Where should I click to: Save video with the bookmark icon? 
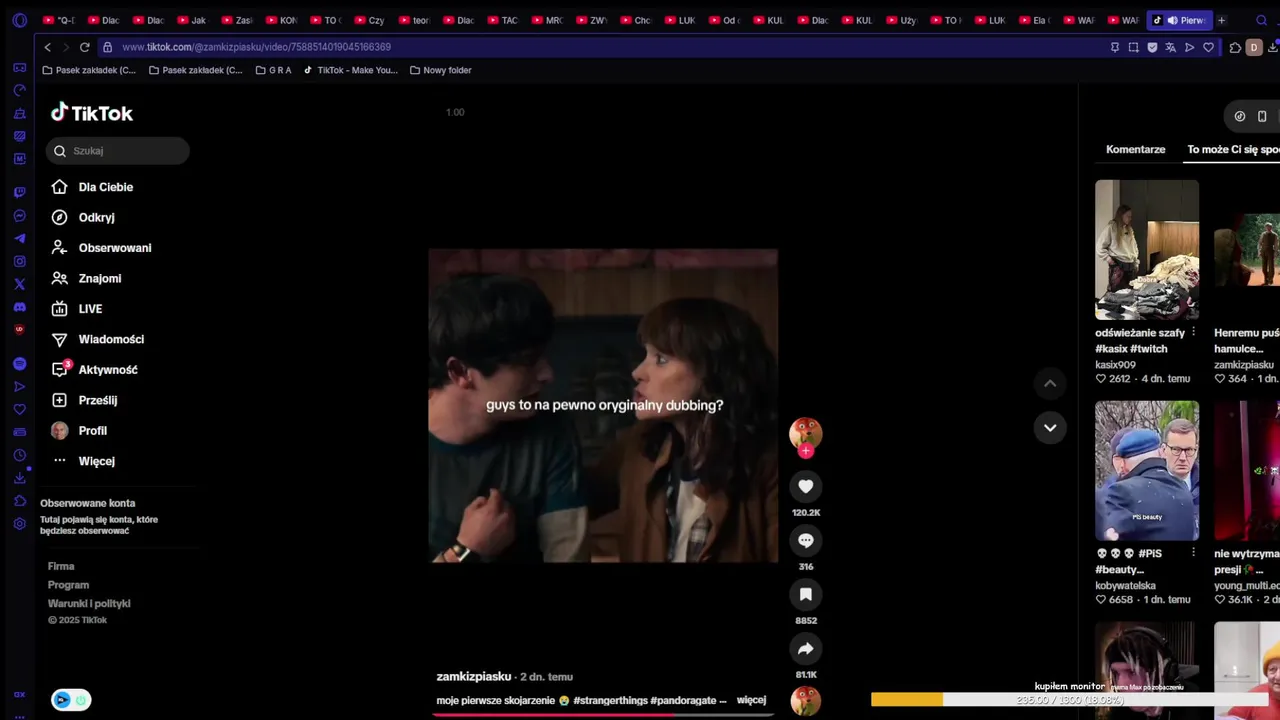click(x=806, y=595)
